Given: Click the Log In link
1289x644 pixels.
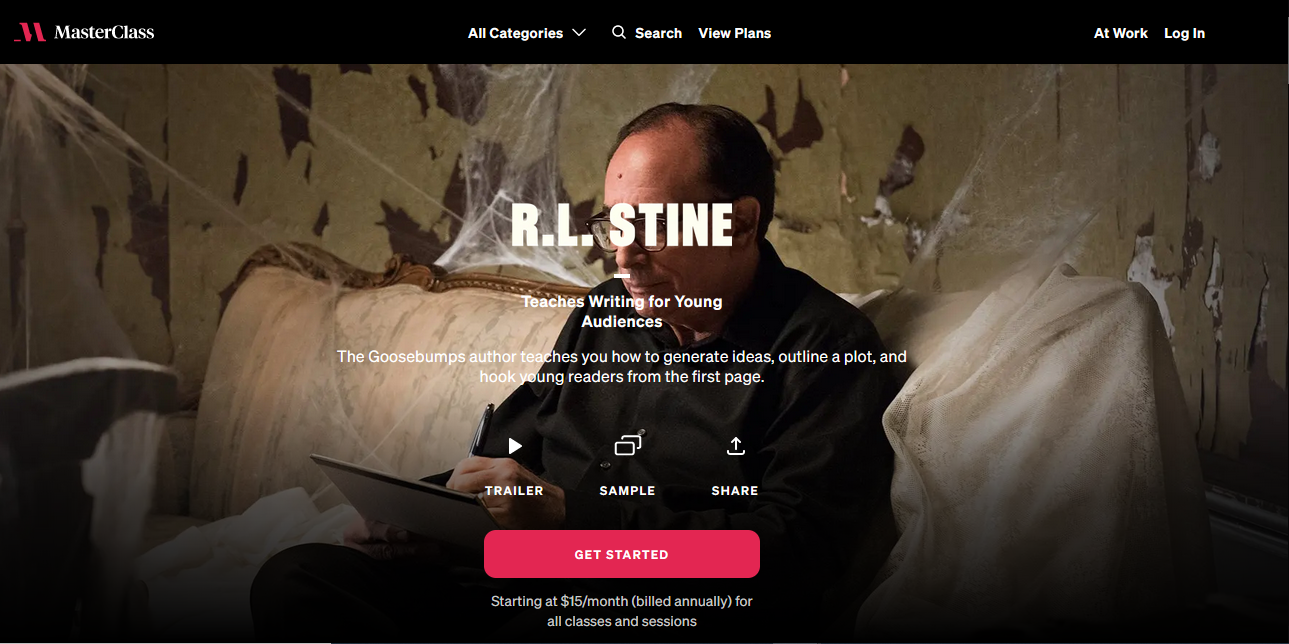Looking at the screenshot, I should tap(1184, 33).
